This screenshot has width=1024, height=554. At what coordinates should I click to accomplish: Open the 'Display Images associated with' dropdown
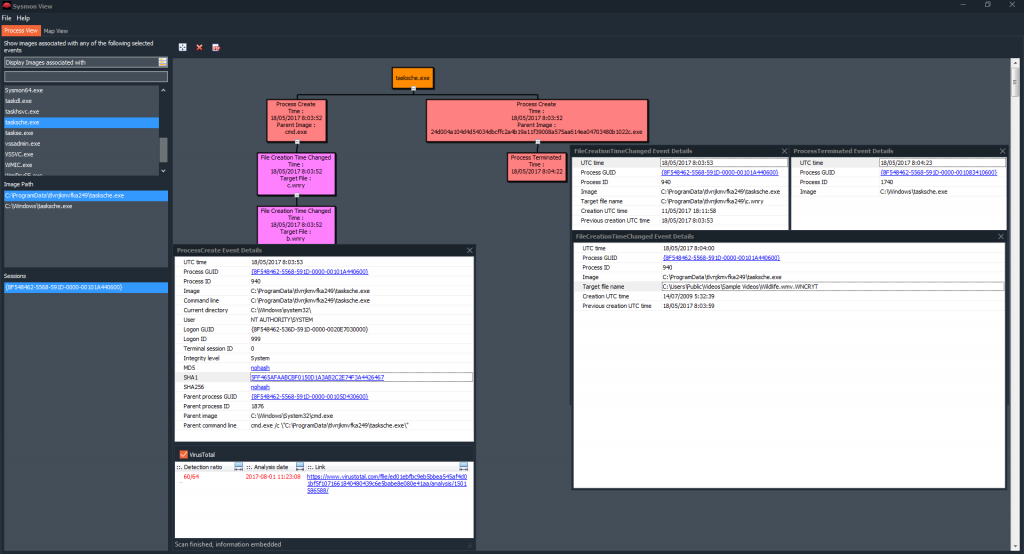163,62
